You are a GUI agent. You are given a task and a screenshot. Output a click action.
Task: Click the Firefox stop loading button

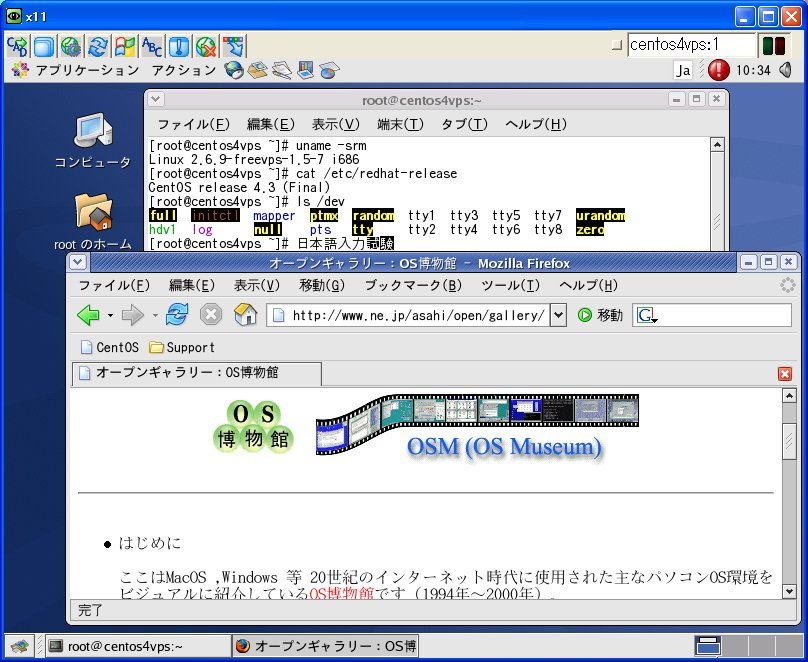coord(211,314)
